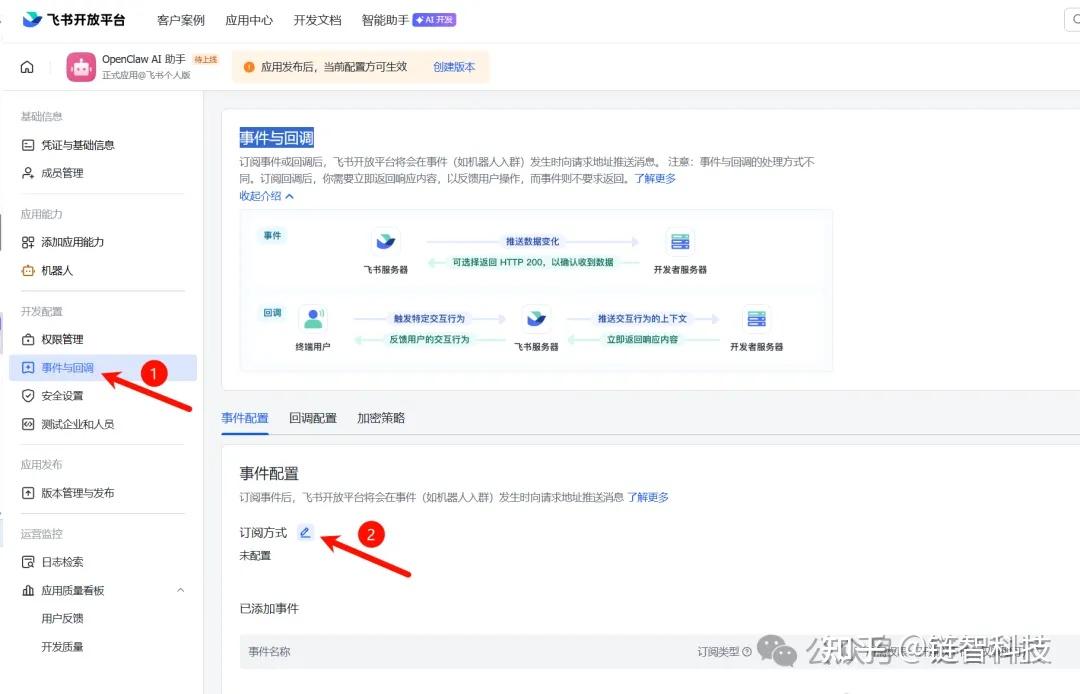This screenshot has height=694, width=1080.
Task: Click the 未配置 status text
Action: point(255,556)
